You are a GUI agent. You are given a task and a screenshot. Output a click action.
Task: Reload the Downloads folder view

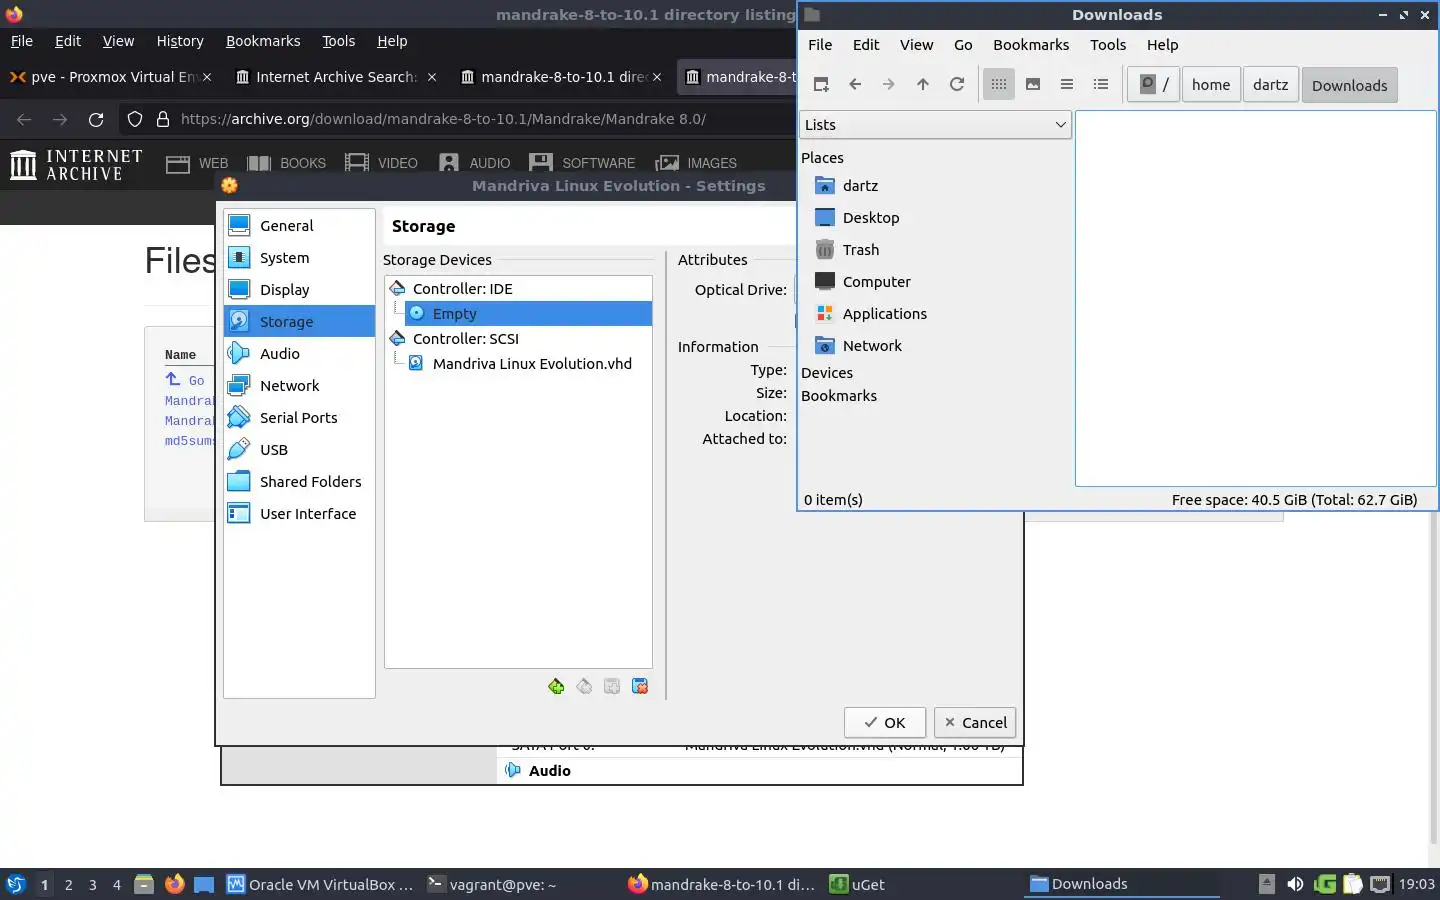coord(957,85)
